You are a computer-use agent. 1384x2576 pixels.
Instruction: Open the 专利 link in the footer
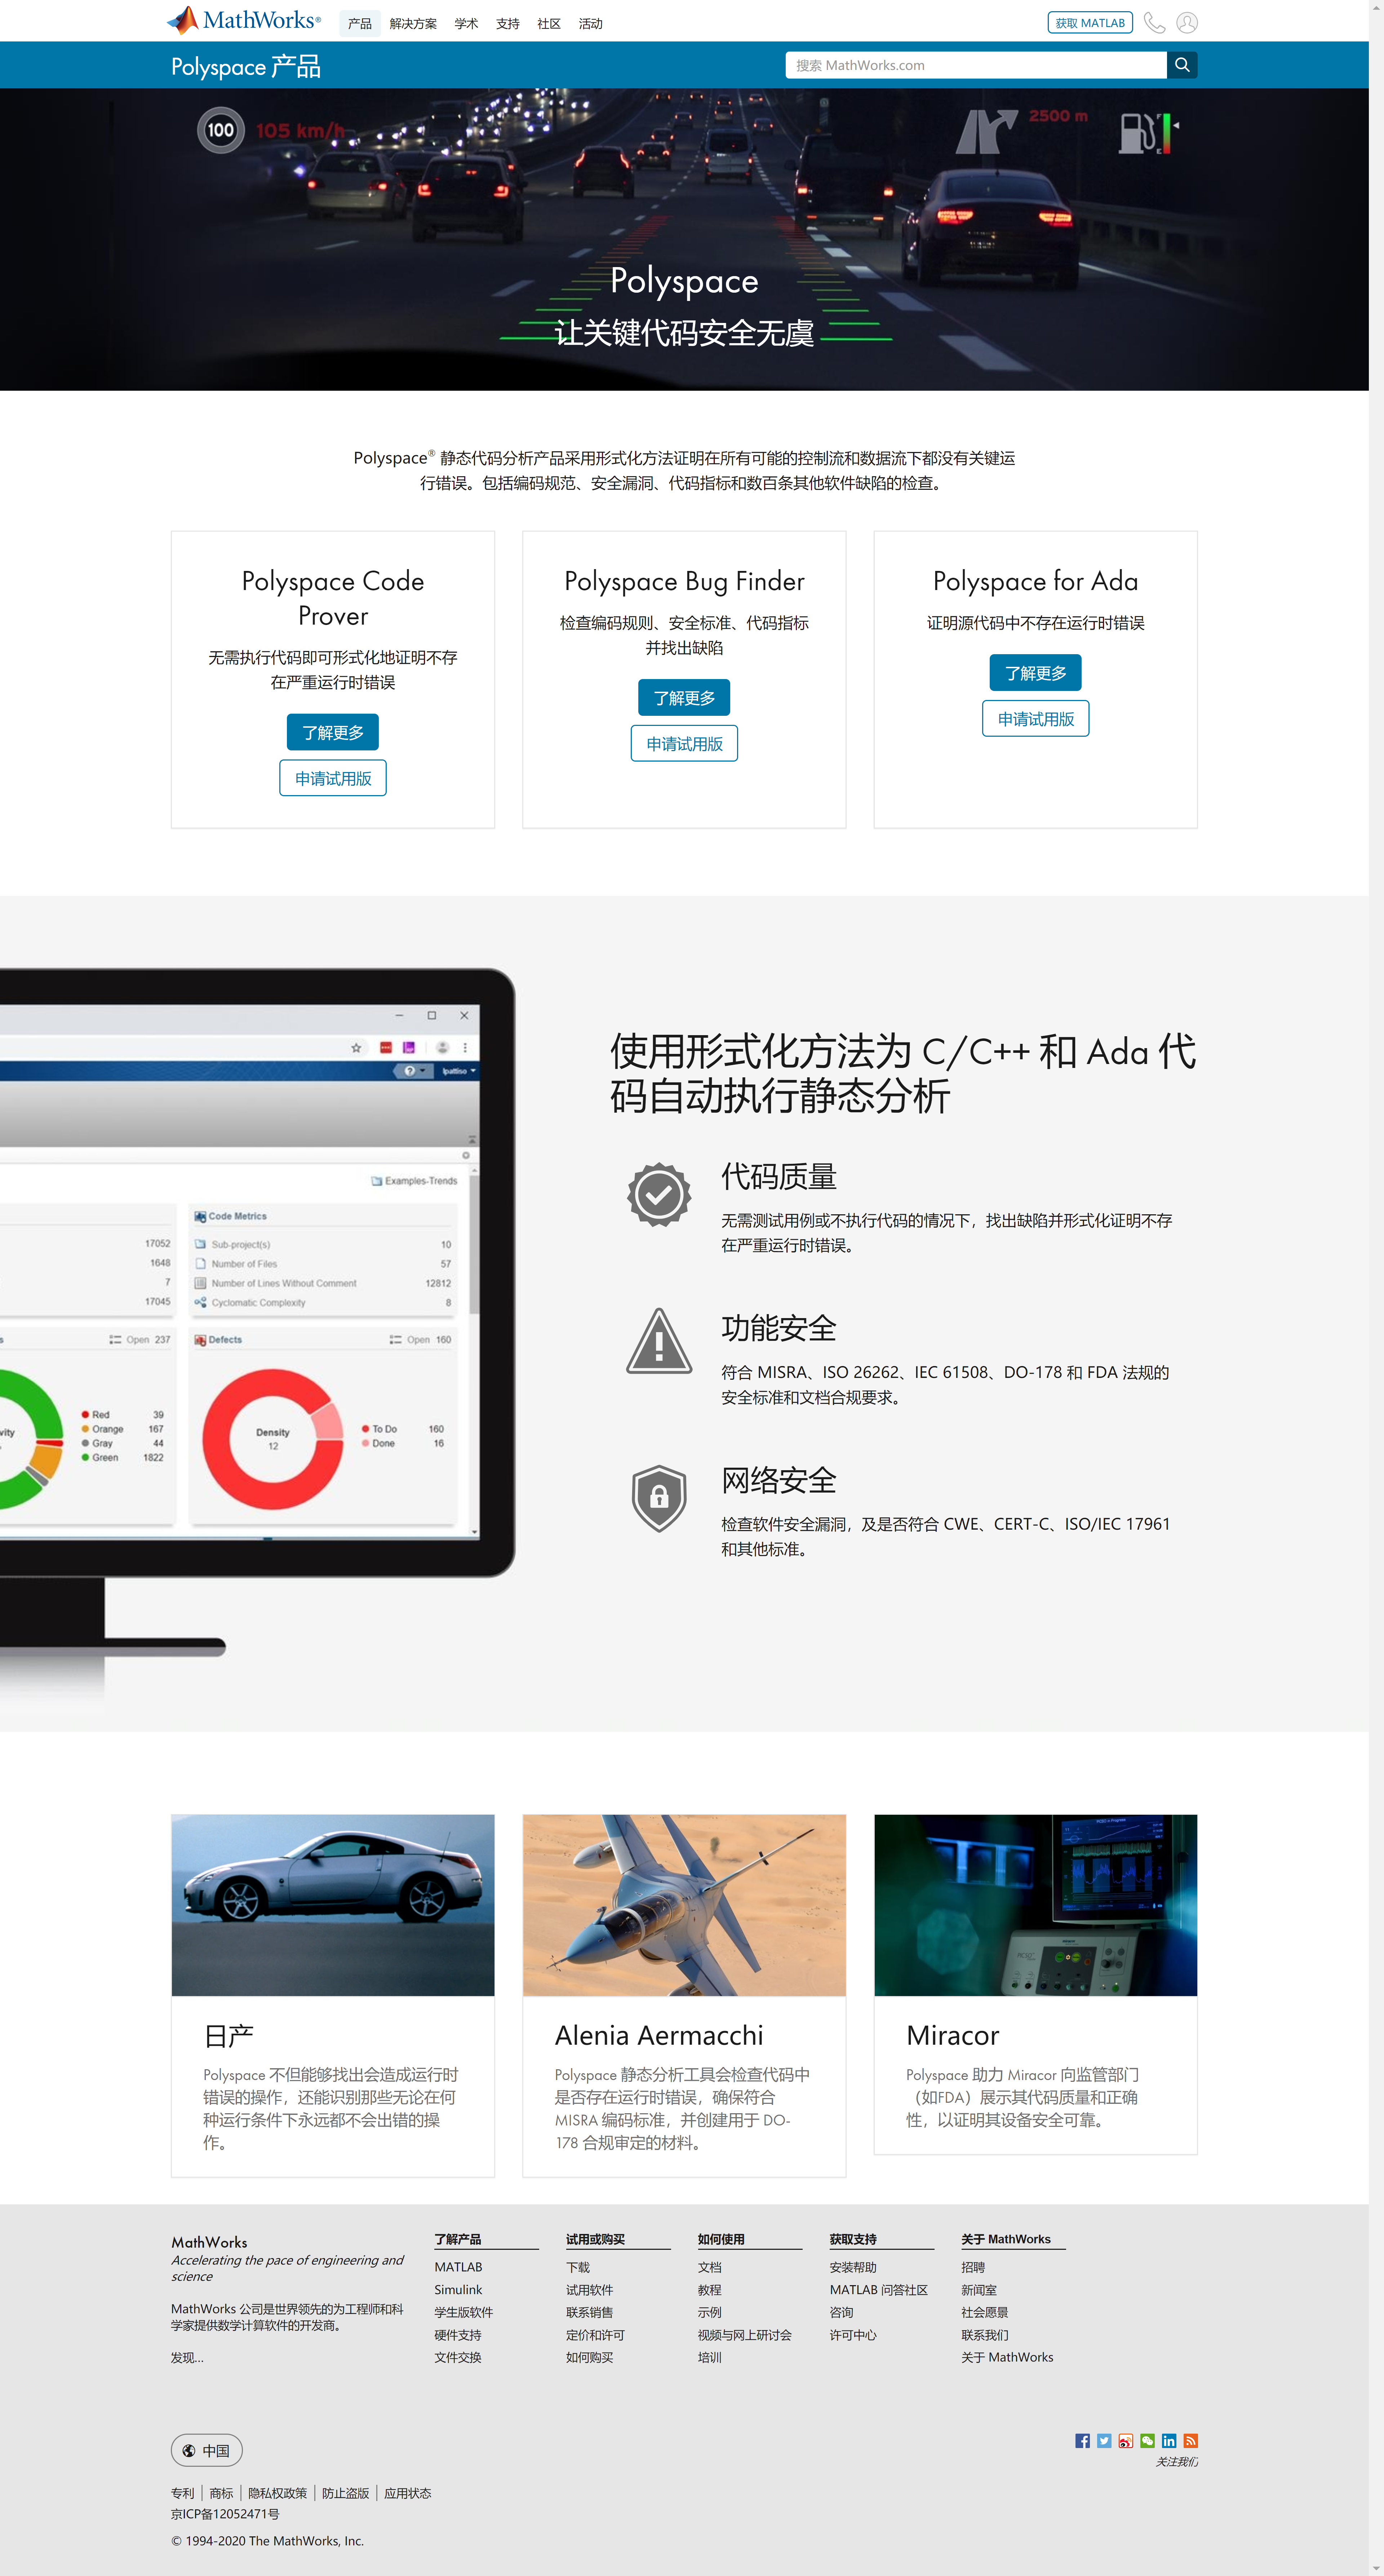pyautogui.click(x=183, y=2493)
